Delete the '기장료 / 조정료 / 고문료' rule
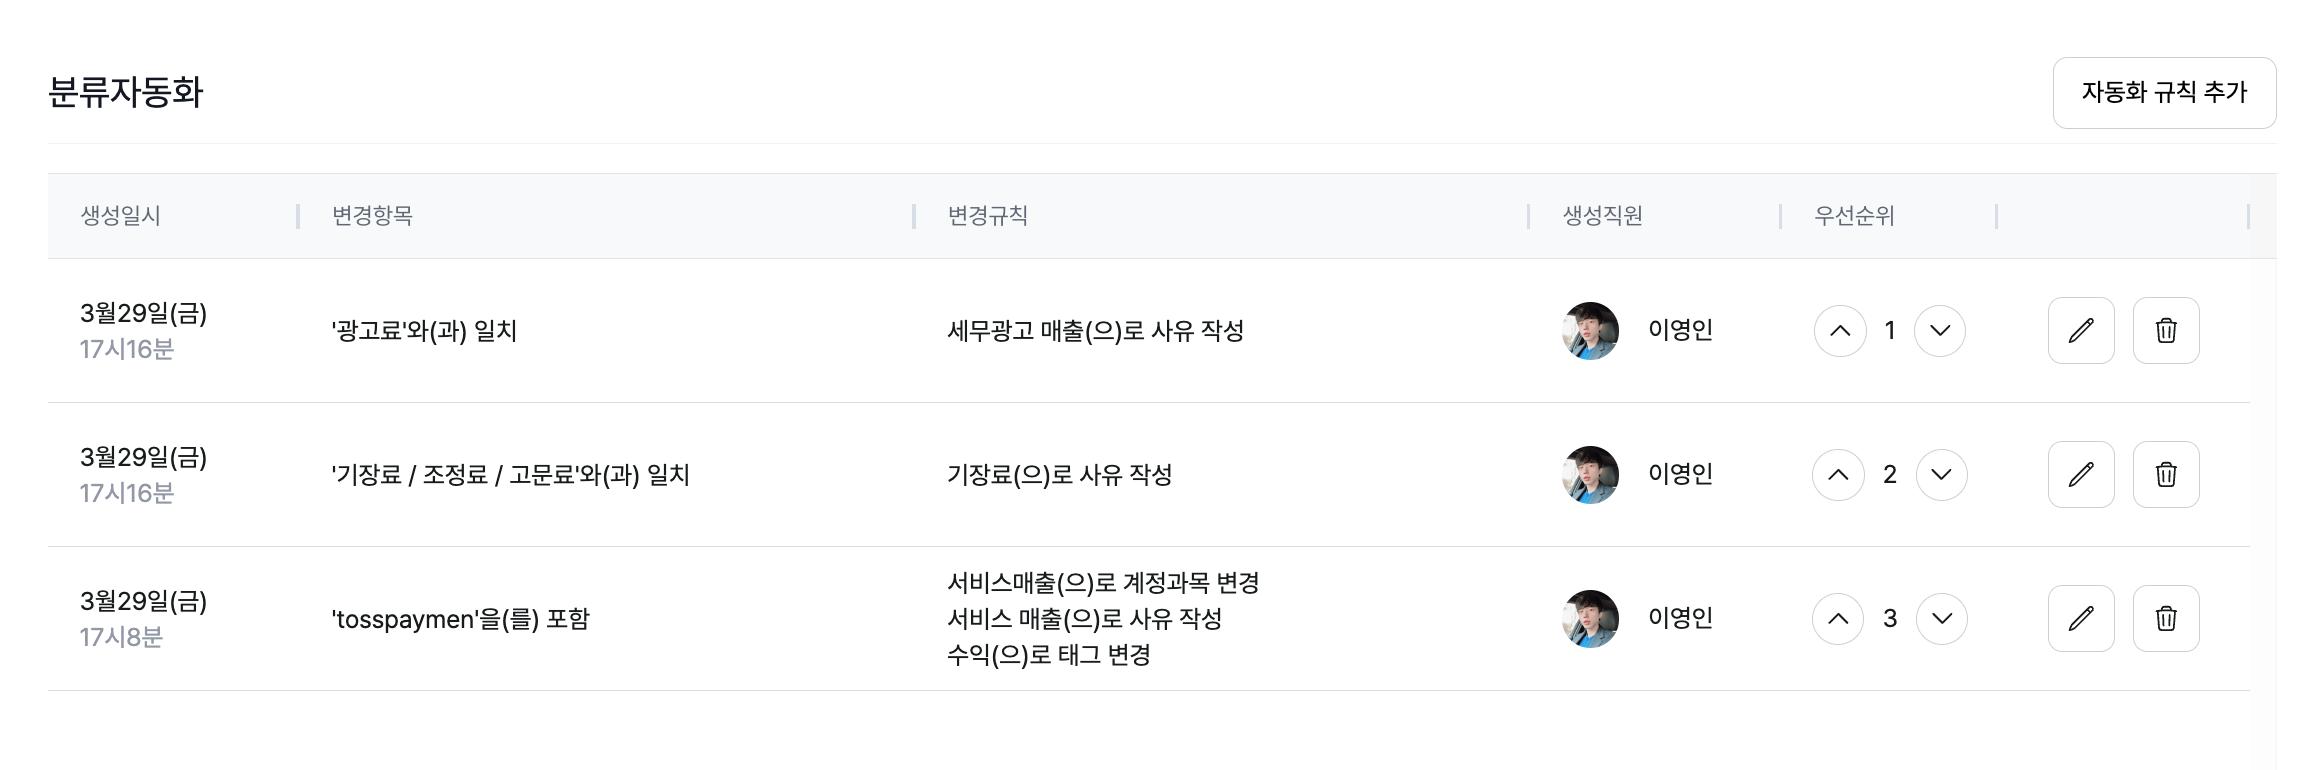This screenshot has height=770, width=2320. point(2166,474)
